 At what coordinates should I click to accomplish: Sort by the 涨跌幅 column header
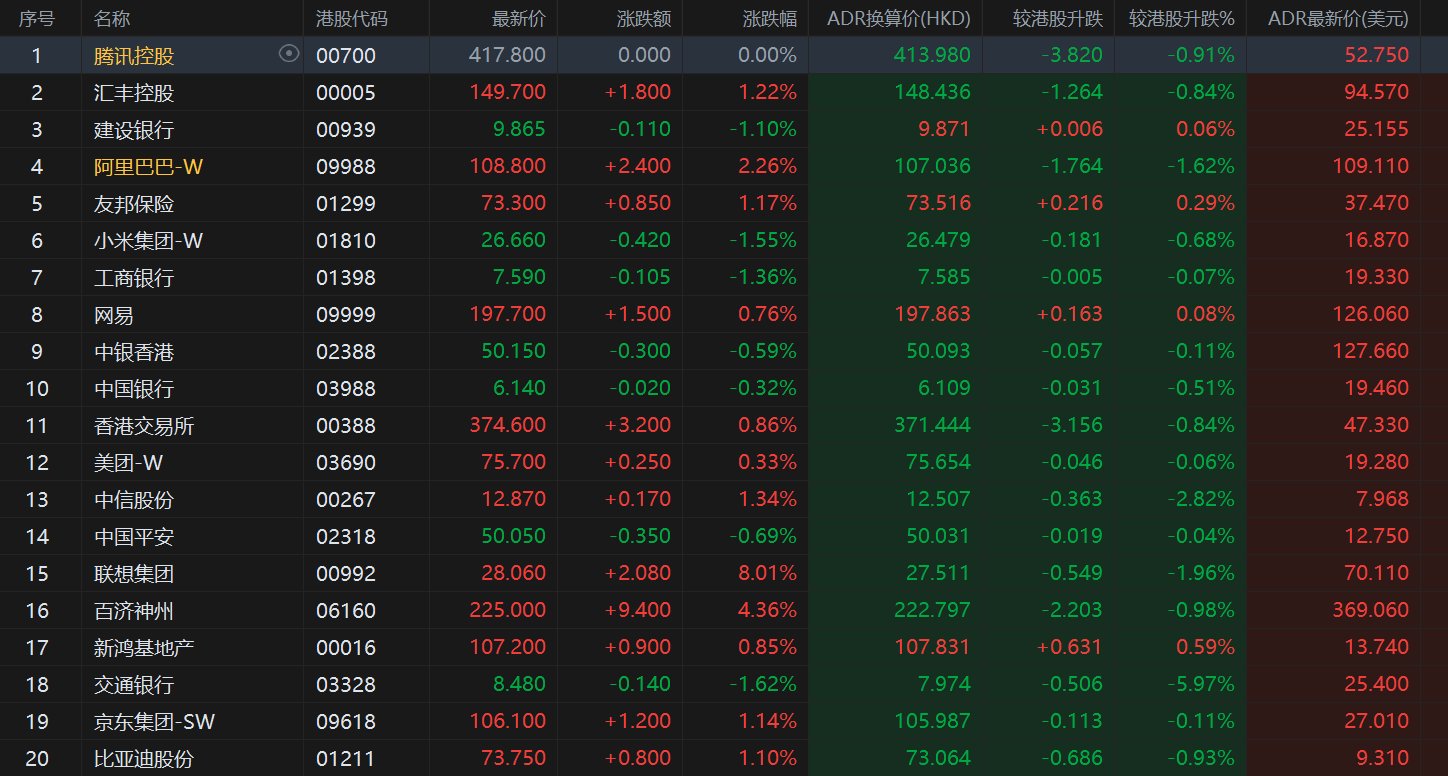tap(770, 19)
